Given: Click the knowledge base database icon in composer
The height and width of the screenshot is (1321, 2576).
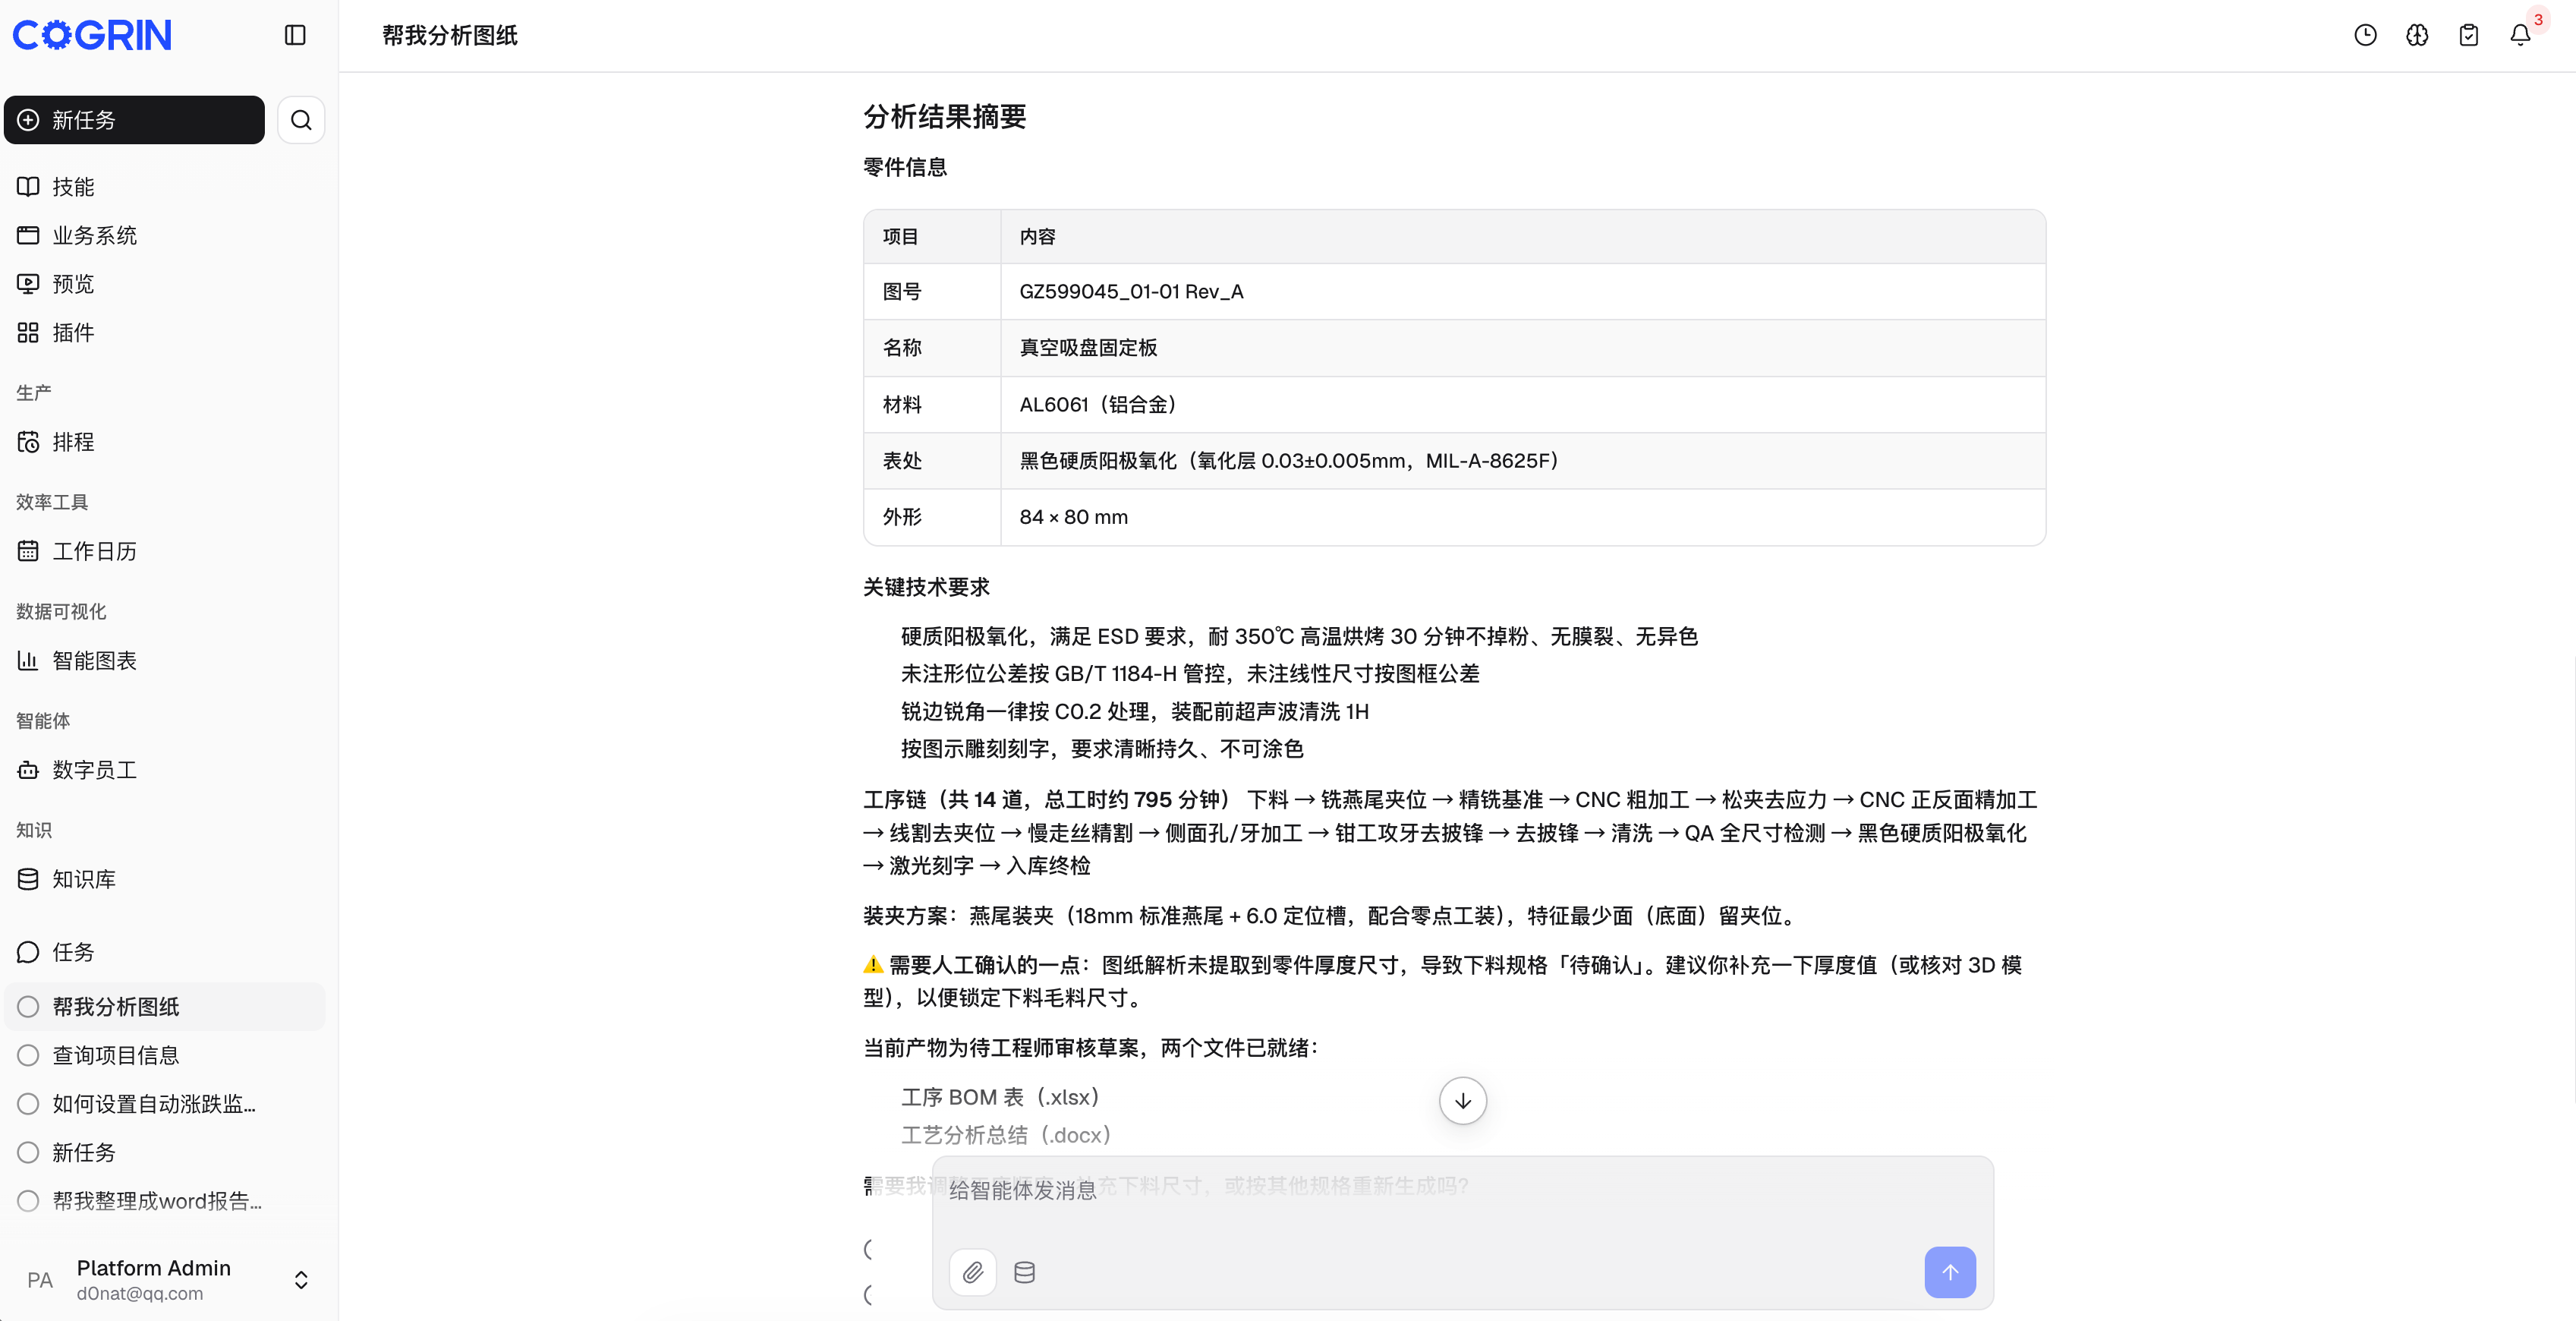Looking at the screenshot, I should click(x=1025, y=1272).
